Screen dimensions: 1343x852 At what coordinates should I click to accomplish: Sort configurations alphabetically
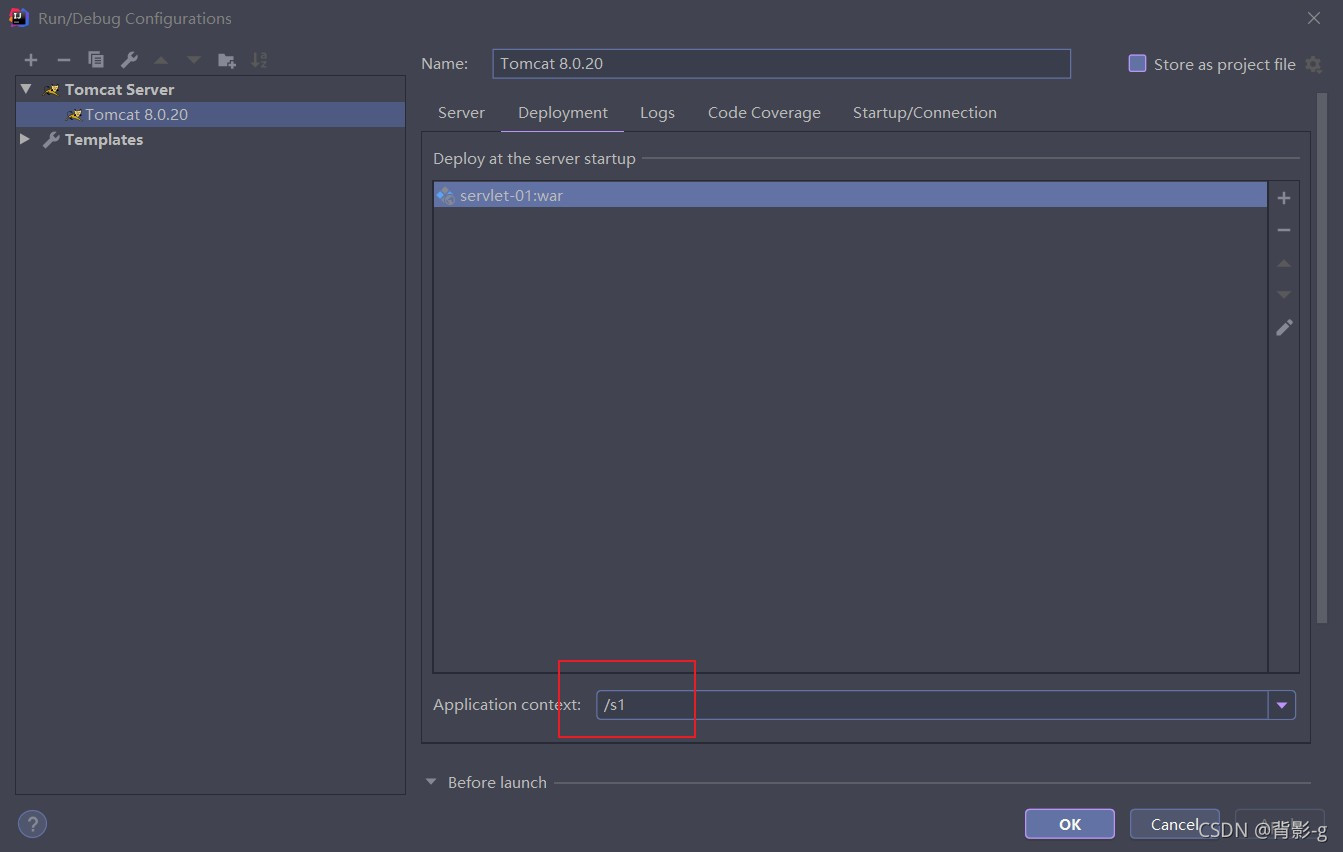(259, 60)
